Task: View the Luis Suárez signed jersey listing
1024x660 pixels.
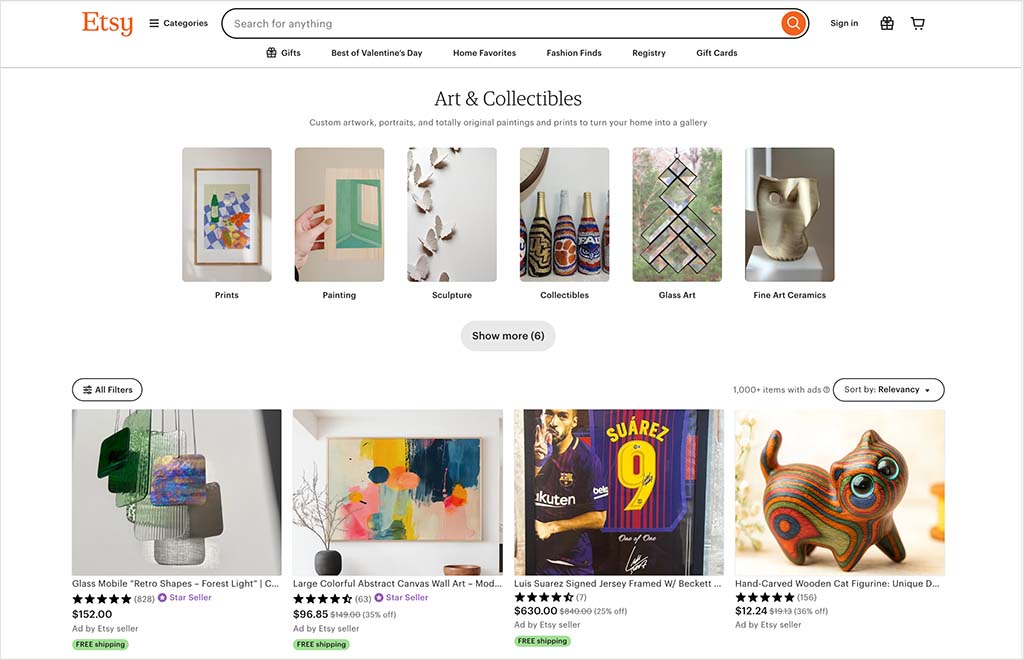Action: pos(619,493)
